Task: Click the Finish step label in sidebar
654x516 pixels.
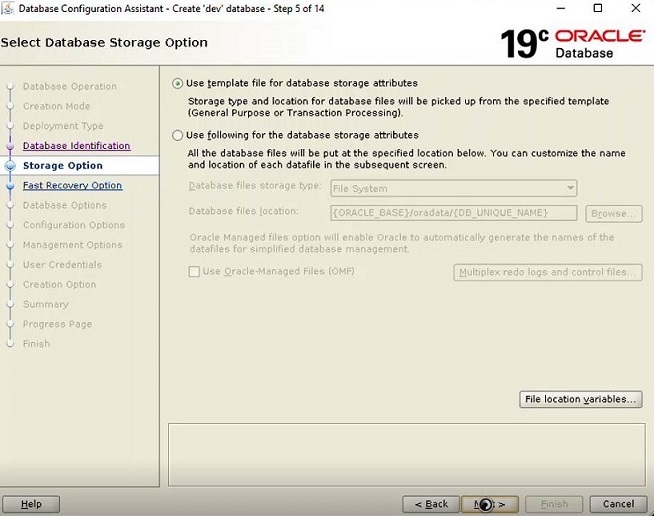Action: [36, 344]
